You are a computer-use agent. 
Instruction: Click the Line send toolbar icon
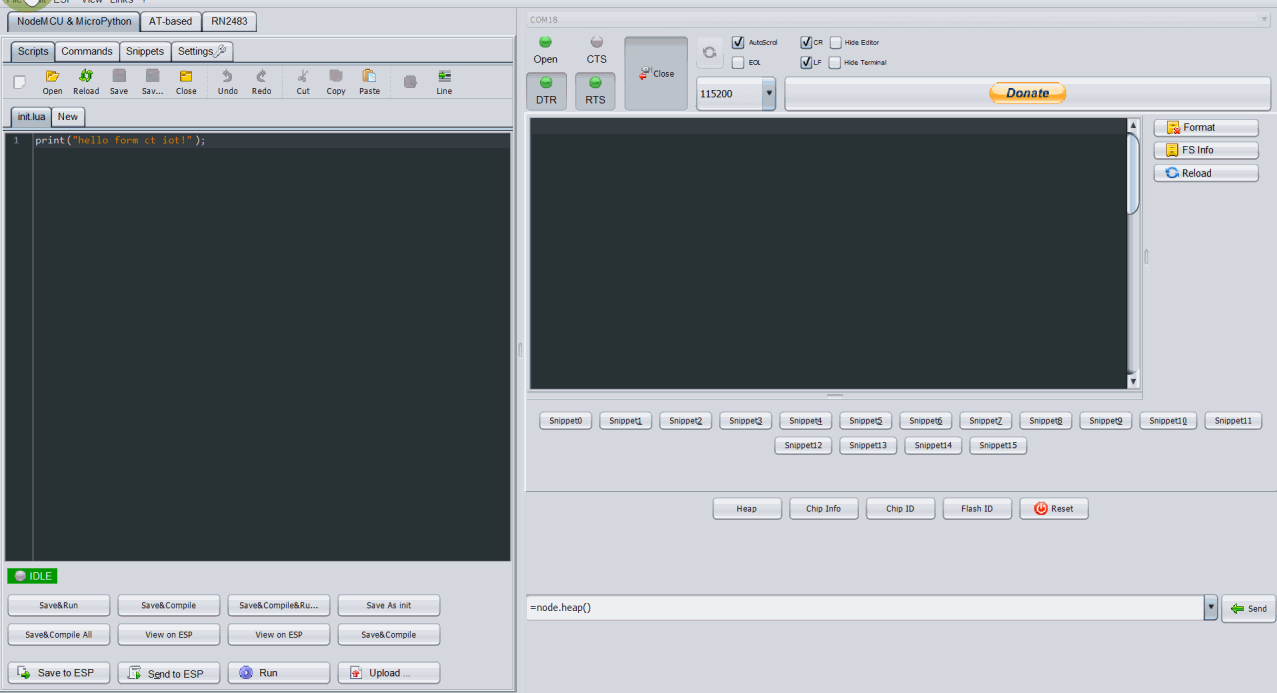[x=444, y=82]
